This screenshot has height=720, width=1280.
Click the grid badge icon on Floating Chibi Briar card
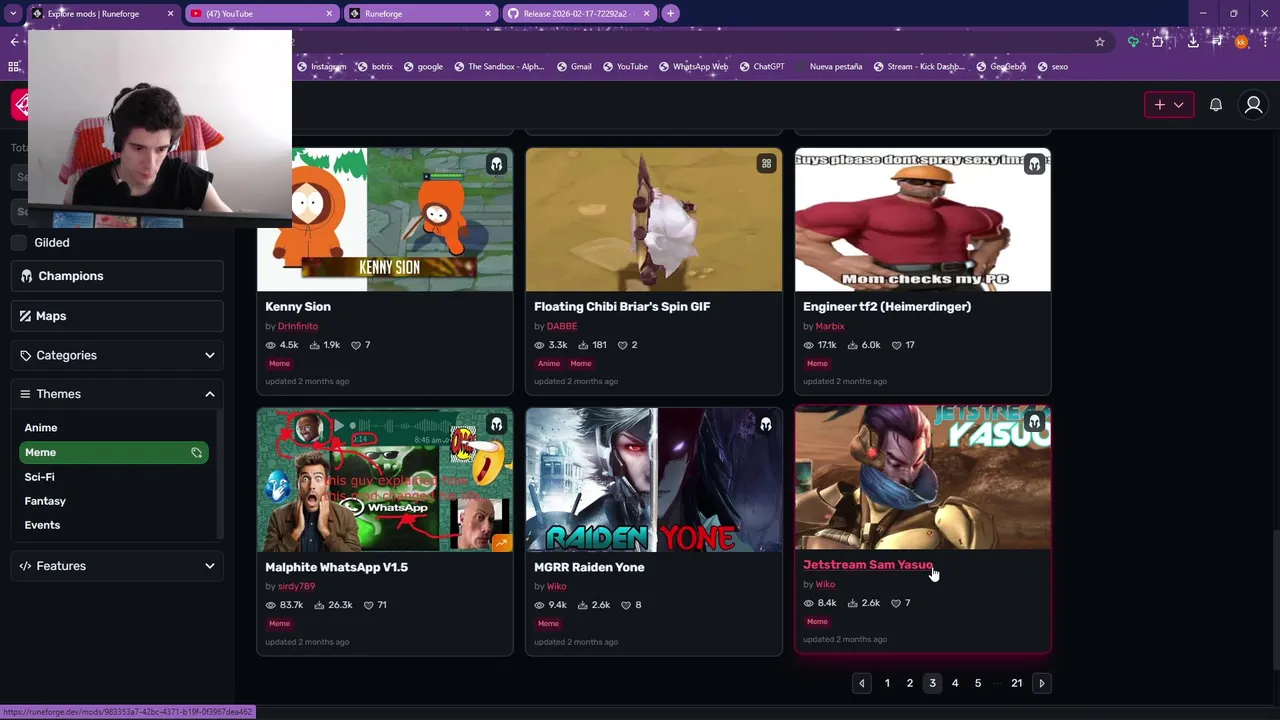click(x=766, y=164)
